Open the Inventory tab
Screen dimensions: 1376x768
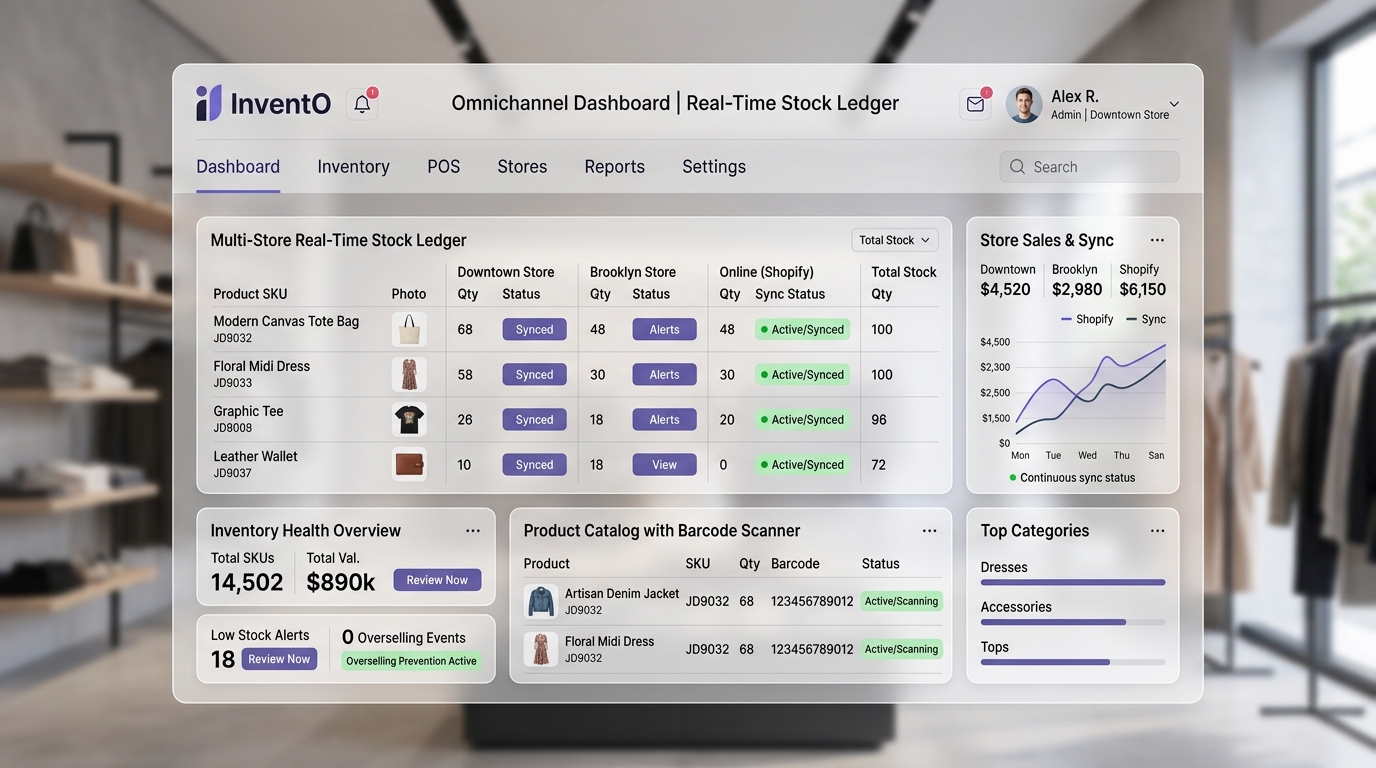click(353, 167)
